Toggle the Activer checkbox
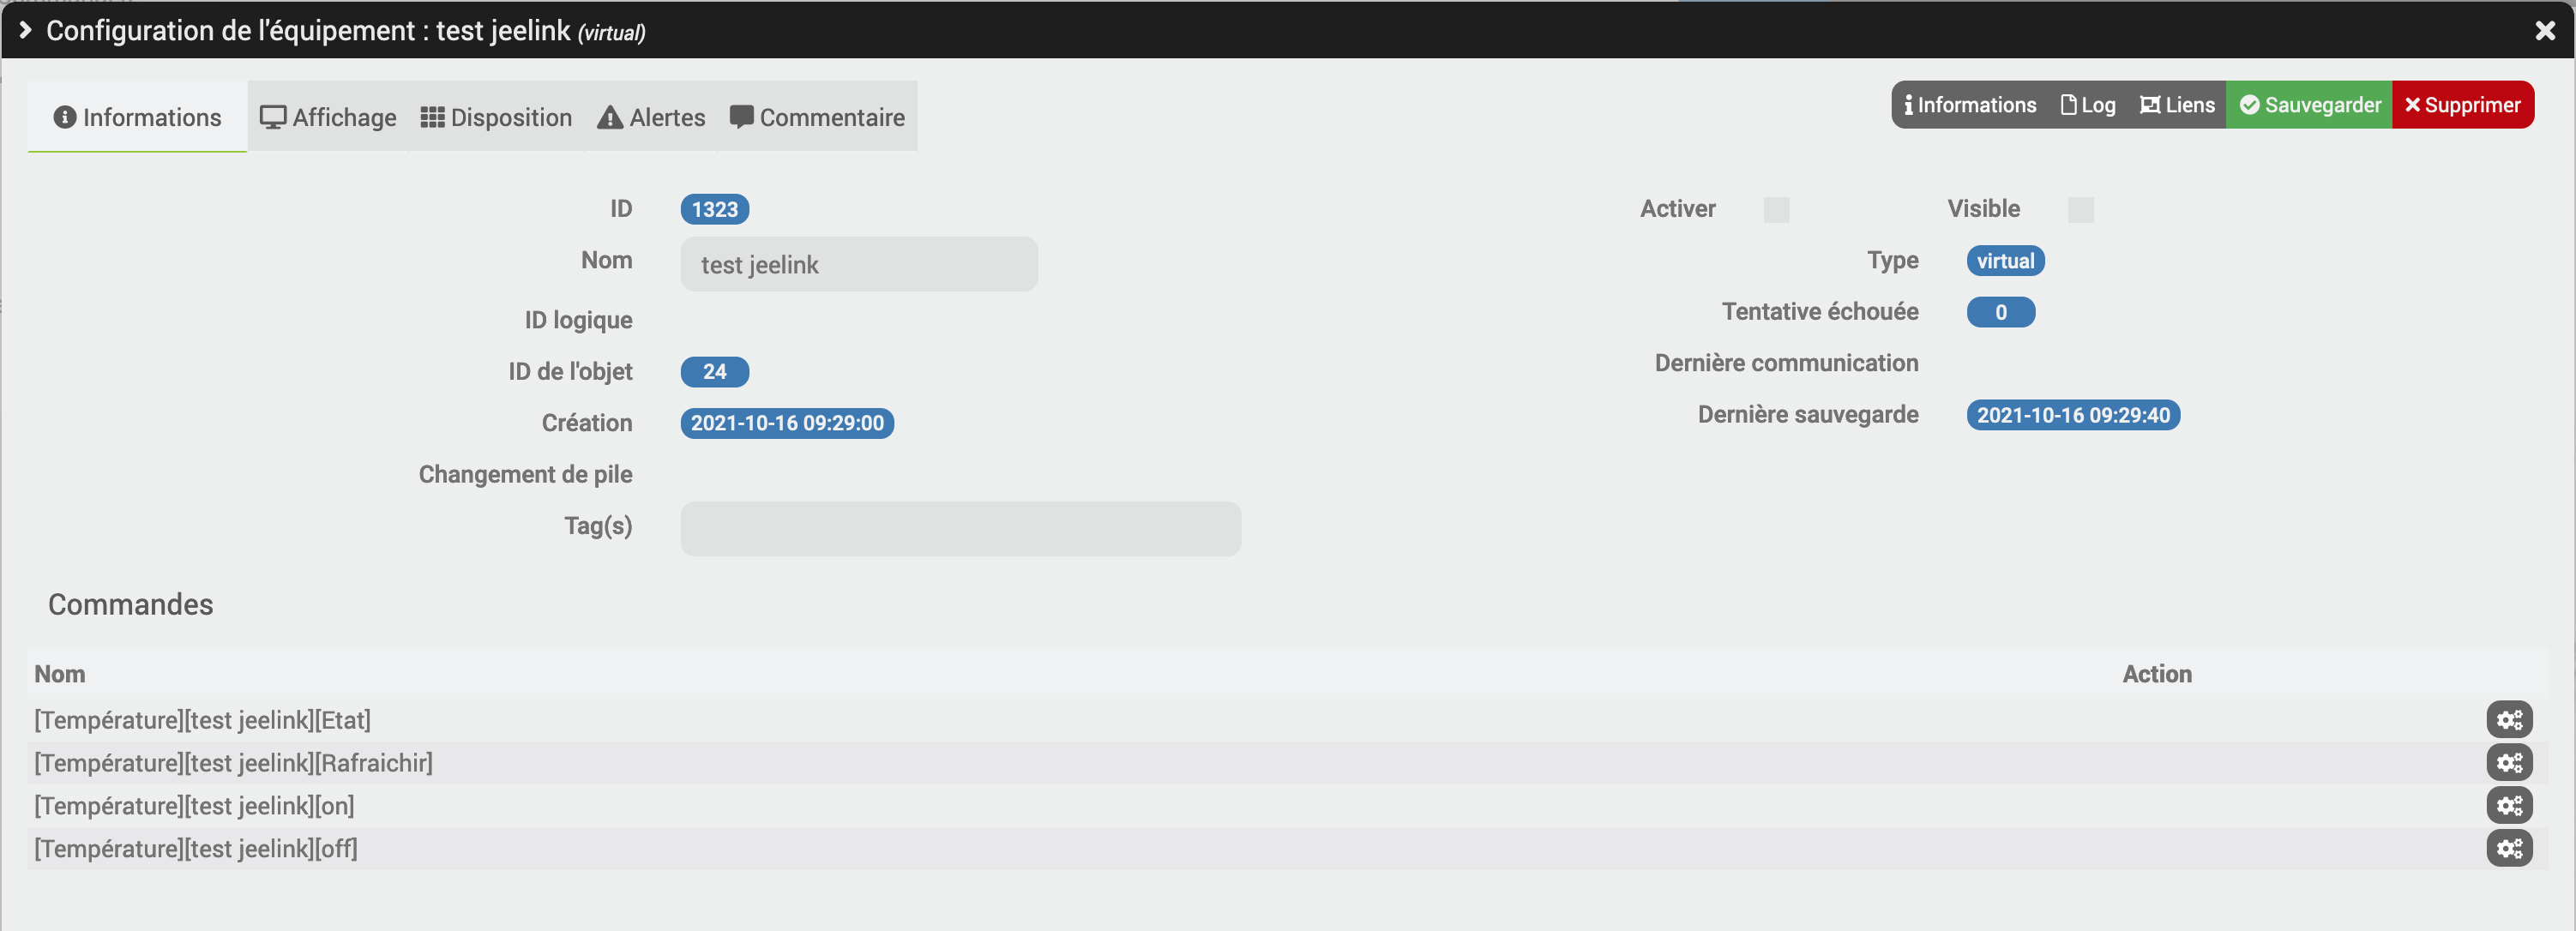 (x=1776, y=210)
